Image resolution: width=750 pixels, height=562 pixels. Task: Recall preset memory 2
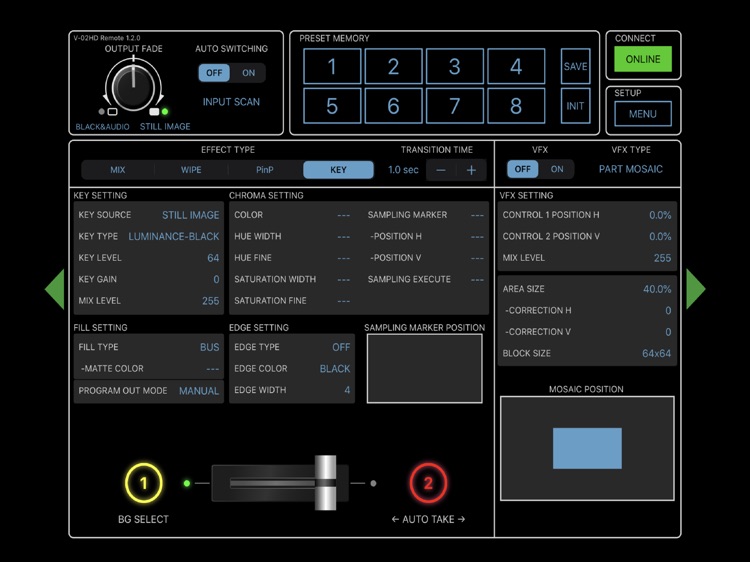pyautogui.click(x=393, y=66)
